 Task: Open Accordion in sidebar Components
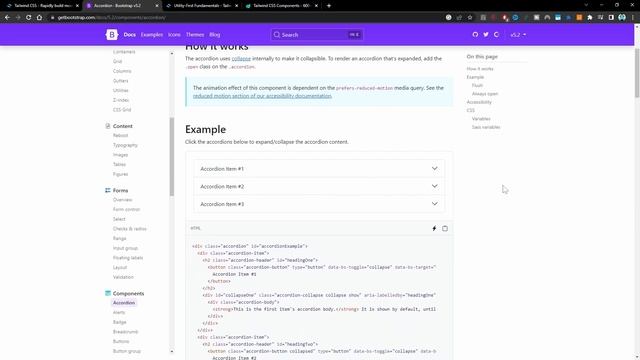pyautogui.click(x=124, y=303)
